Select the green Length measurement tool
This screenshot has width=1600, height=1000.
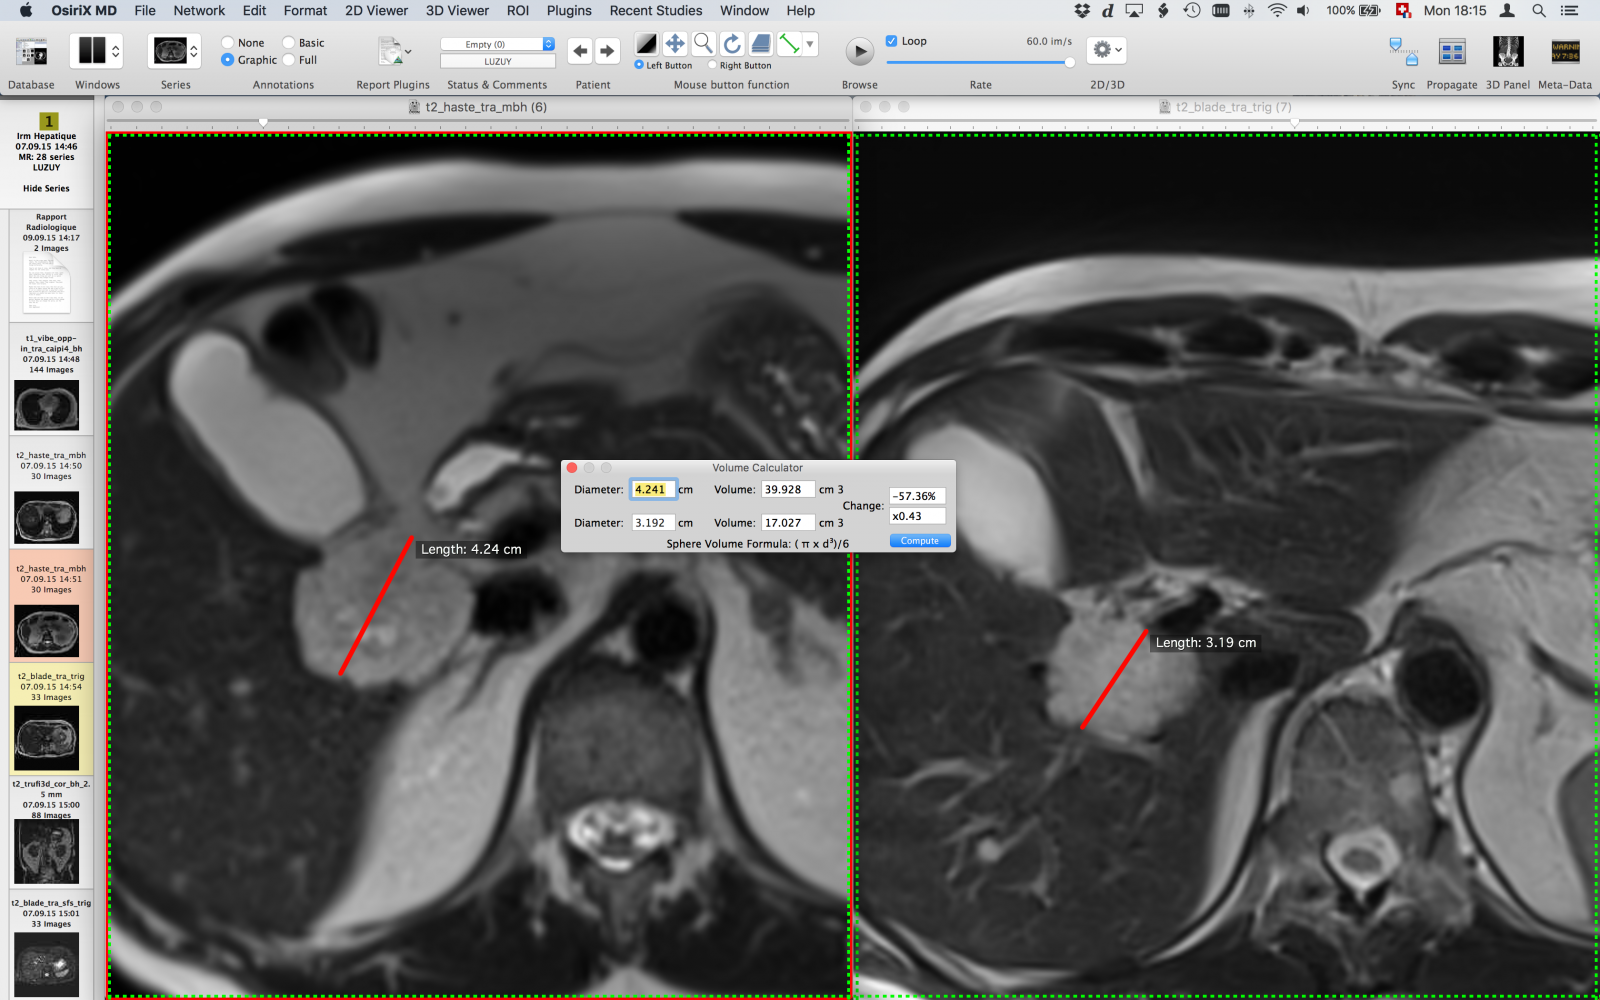pyautogui.click(x=787, y=43)
